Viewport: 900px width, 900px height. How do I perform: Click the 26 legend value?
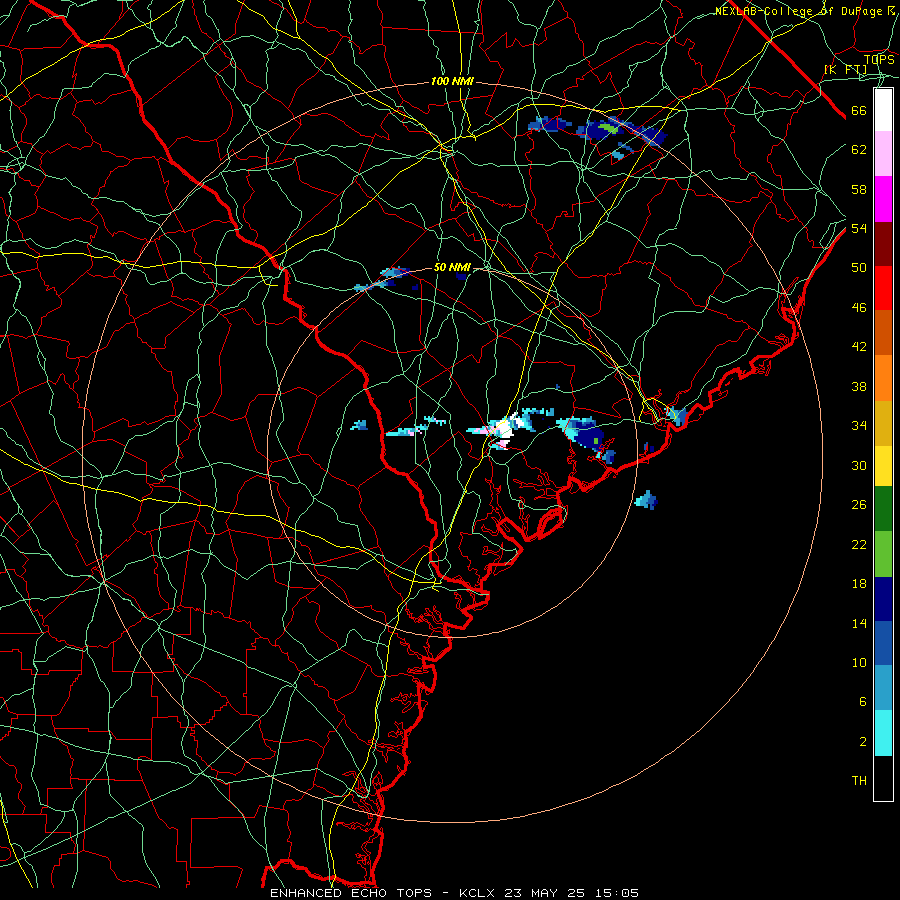[x=859, y=505]
